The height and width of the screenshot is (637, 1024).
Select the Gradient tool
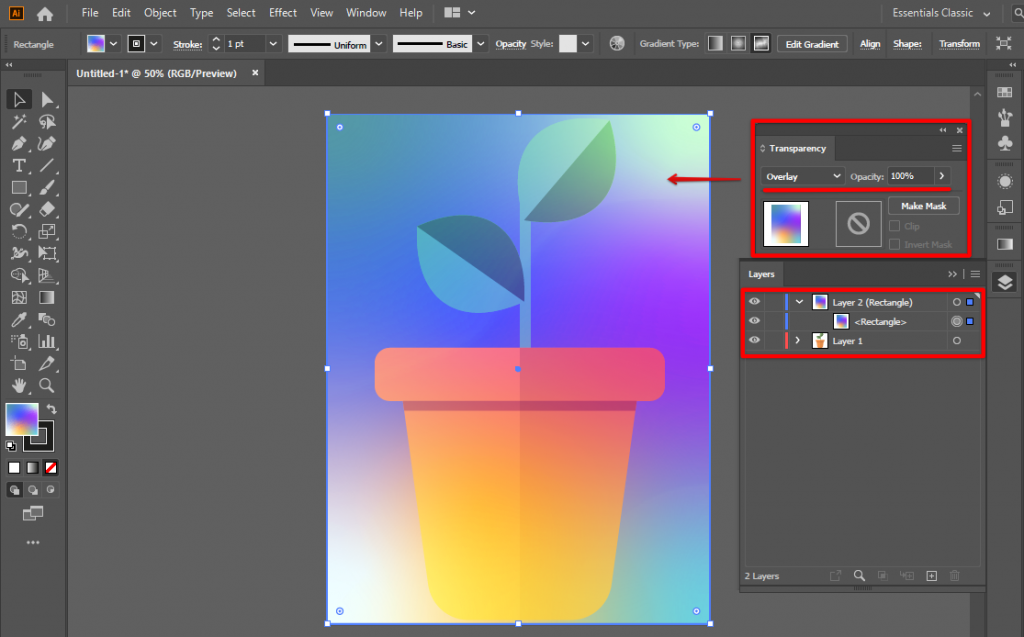click(47, 298)
